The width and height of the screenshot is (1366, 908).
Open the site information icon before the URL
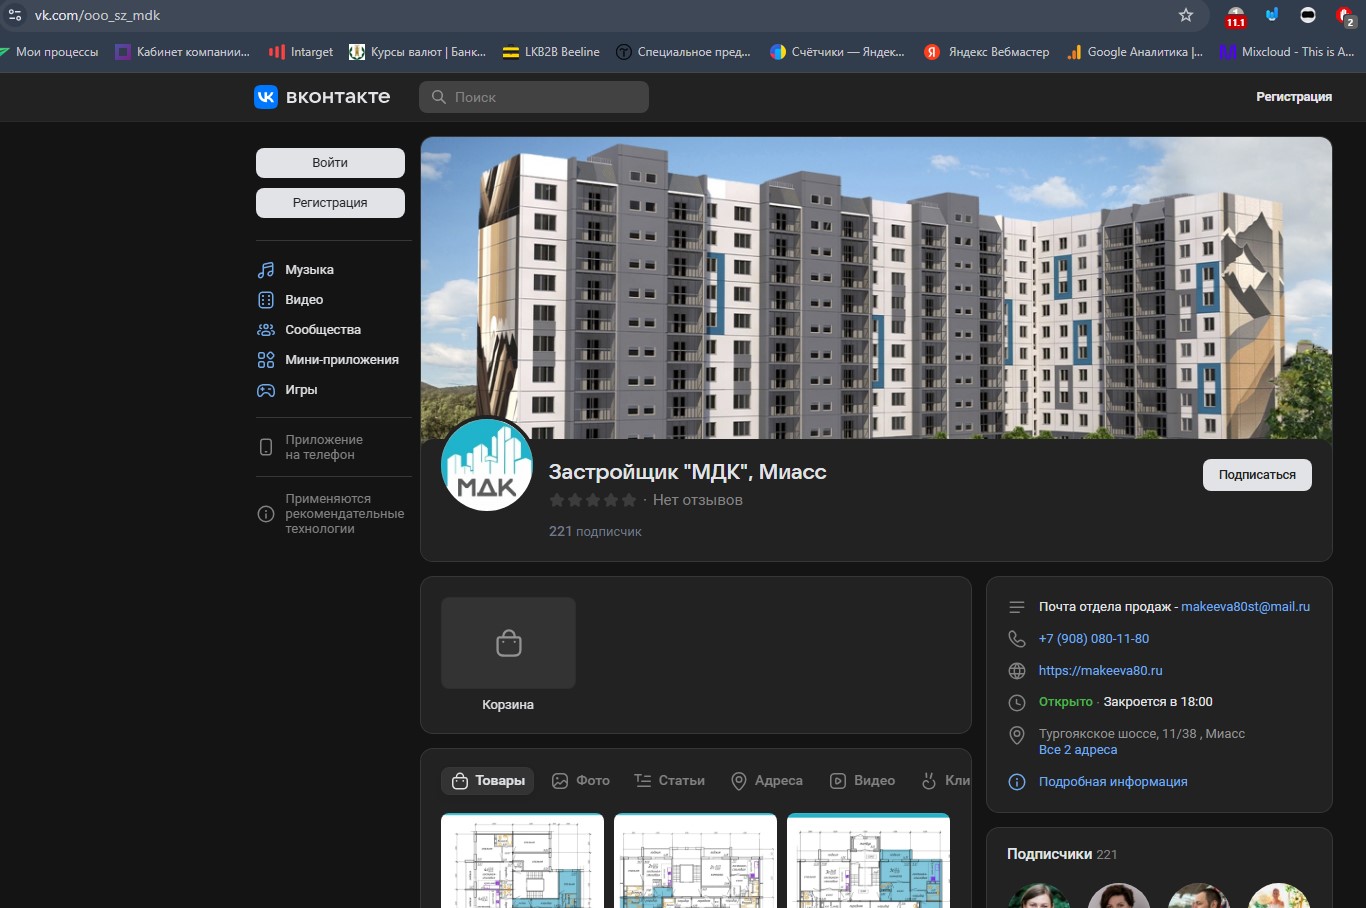pos(15,15)
